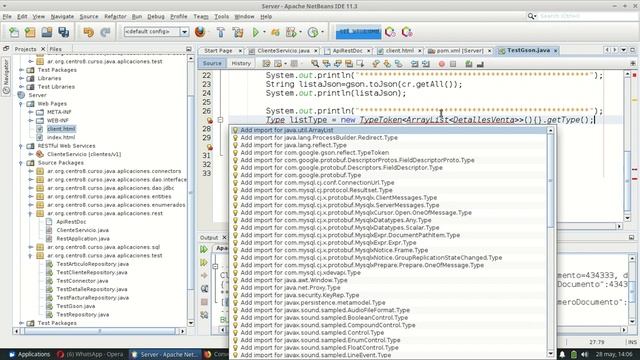Open the Run Project dropdown arrow
This screenshot has height=360, width=640.
pyautogui.click(x=264, y=32)
